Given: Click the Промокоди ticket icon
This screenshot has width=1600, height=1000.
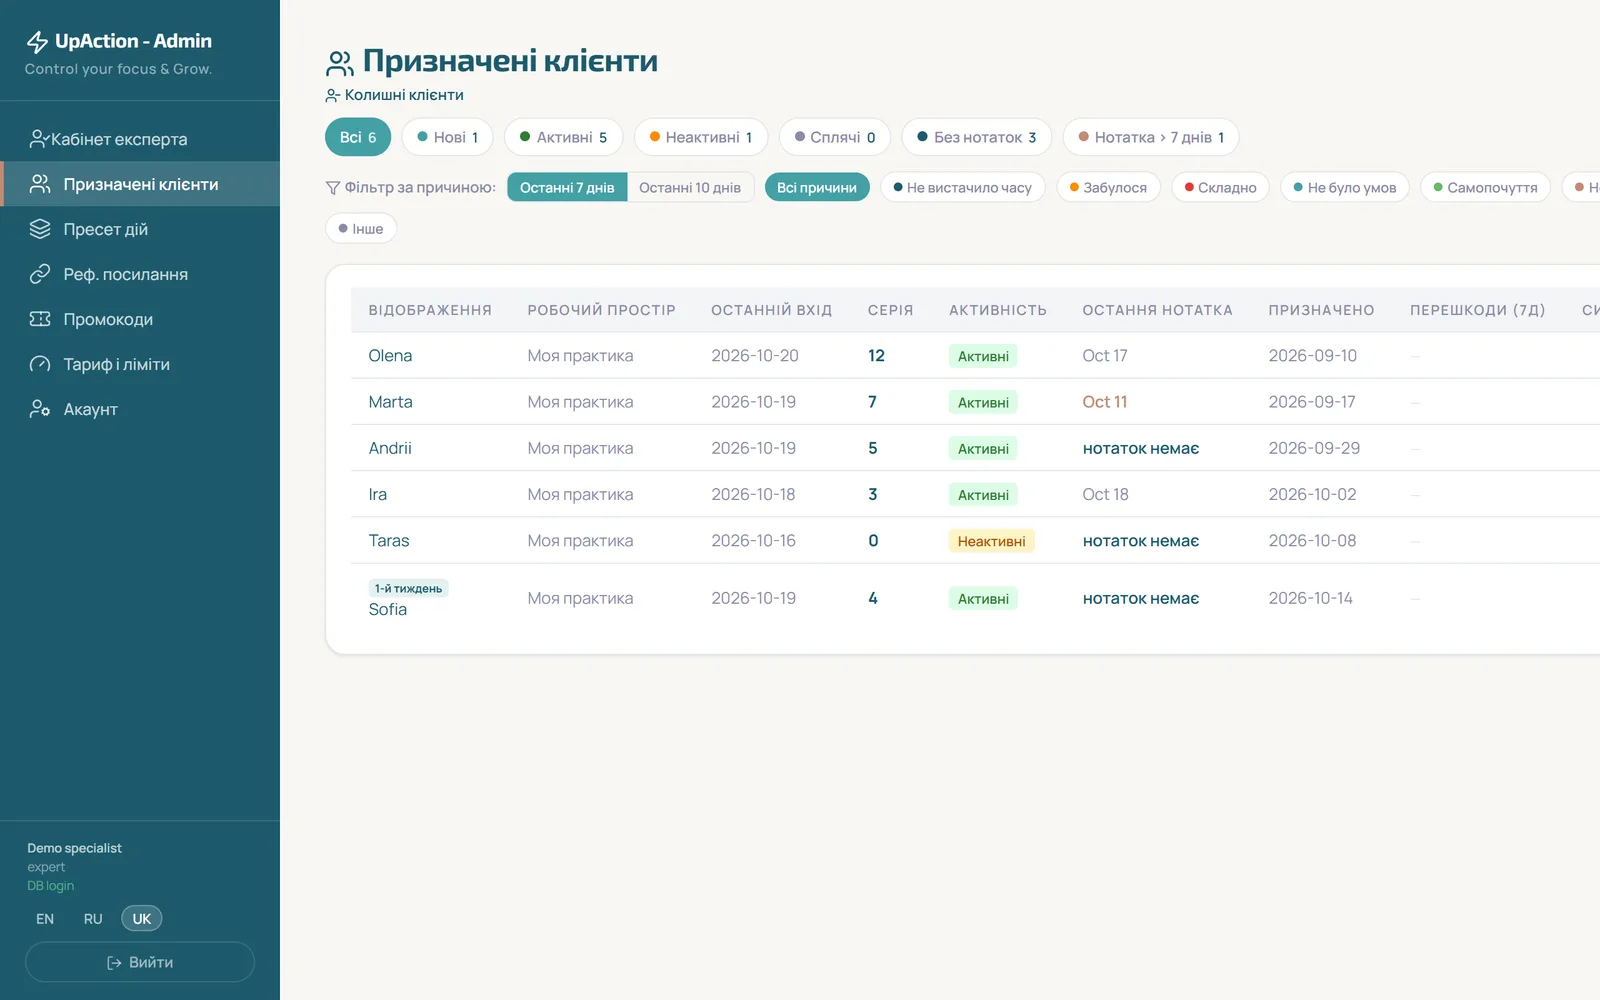Looking at the screenshot, I should [40, 319].
